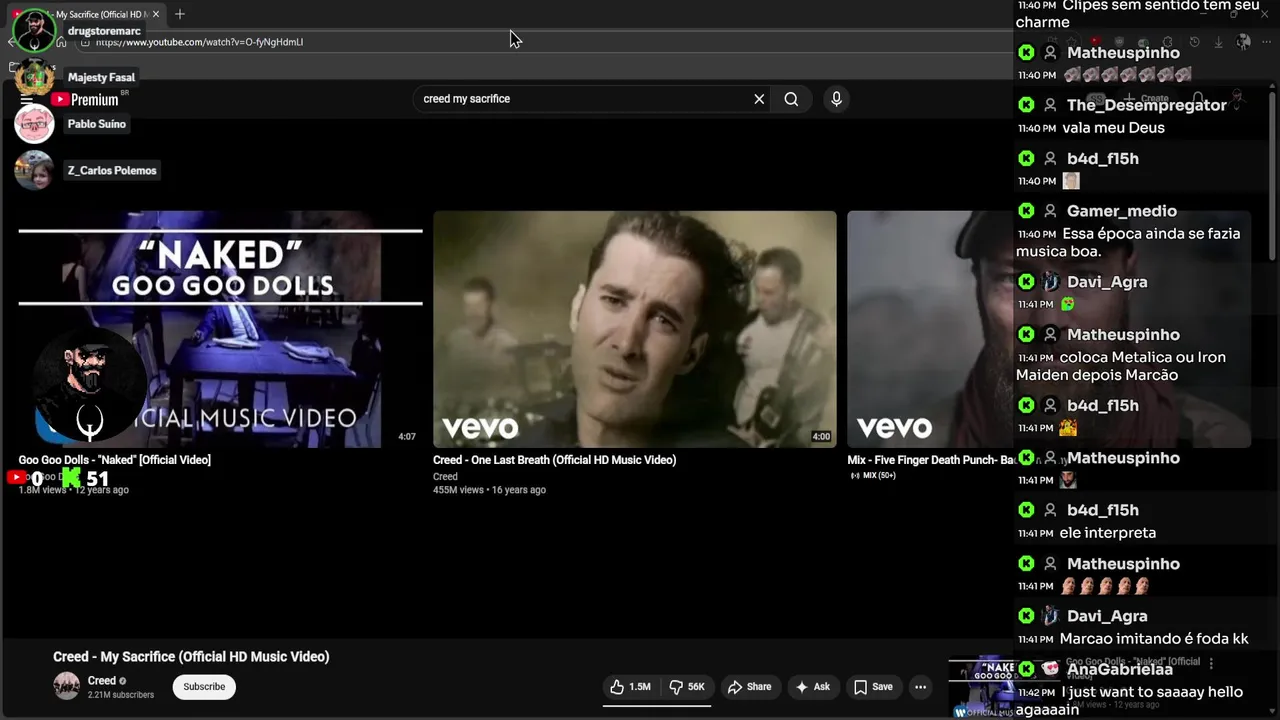Screen dimensions: 1280x720
Task: Click Kick badge next to Gamer_medio
Action: point(1026,211)
